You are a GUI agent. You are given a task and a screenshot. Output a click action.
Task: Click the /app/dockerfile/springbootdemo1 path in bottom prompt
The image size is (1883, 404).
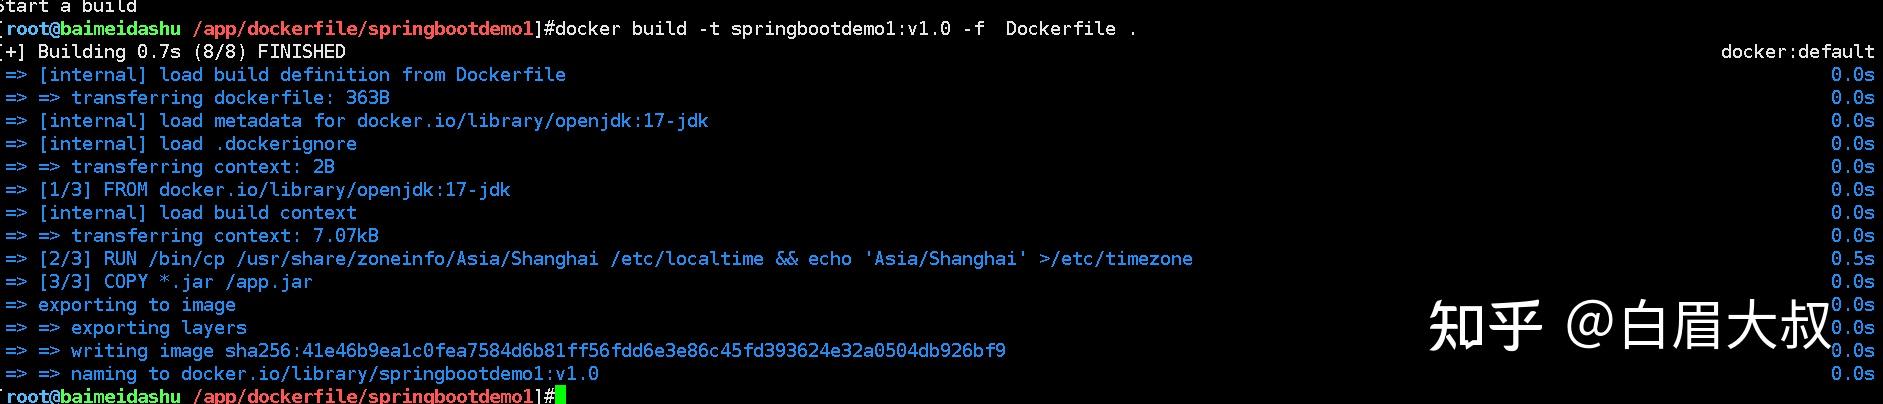(x=363, y=396)
